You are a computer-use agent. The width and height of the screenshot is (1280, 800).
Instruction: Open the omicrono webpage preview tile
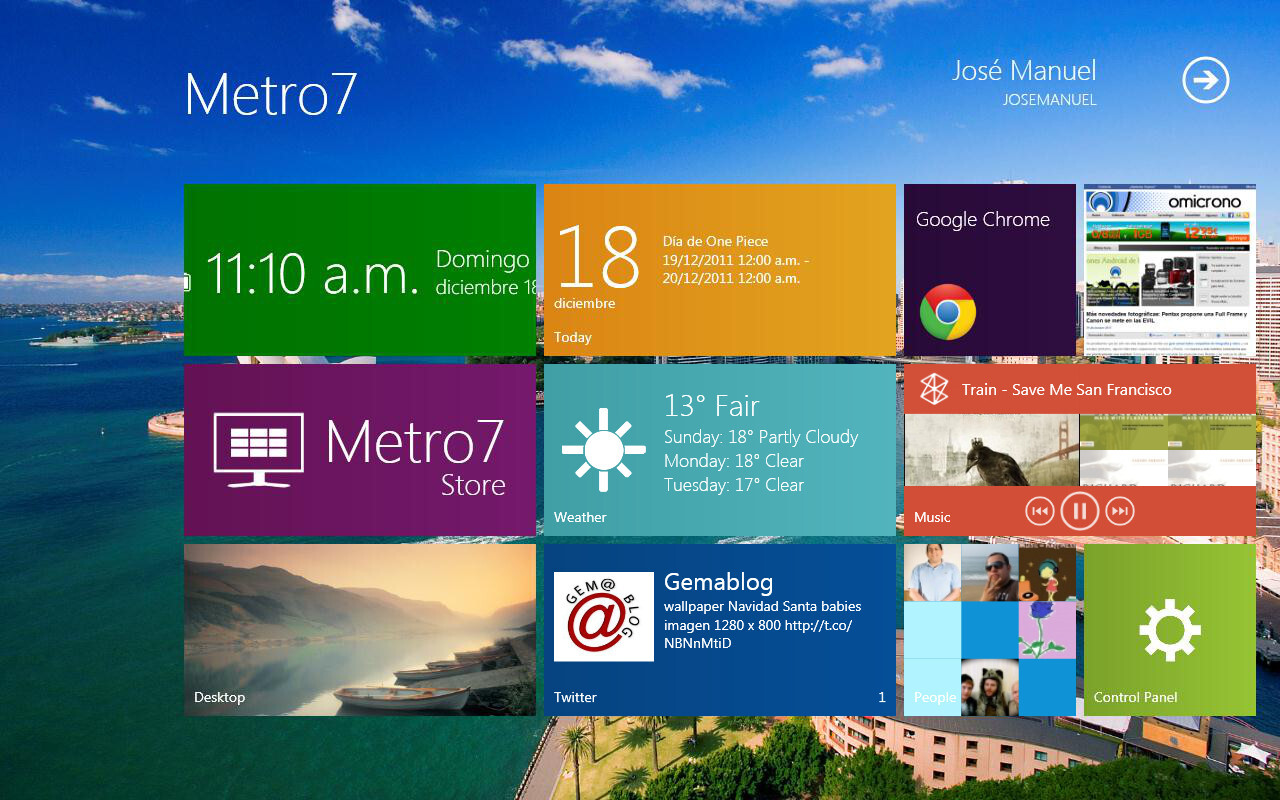tap(1168, 270)
